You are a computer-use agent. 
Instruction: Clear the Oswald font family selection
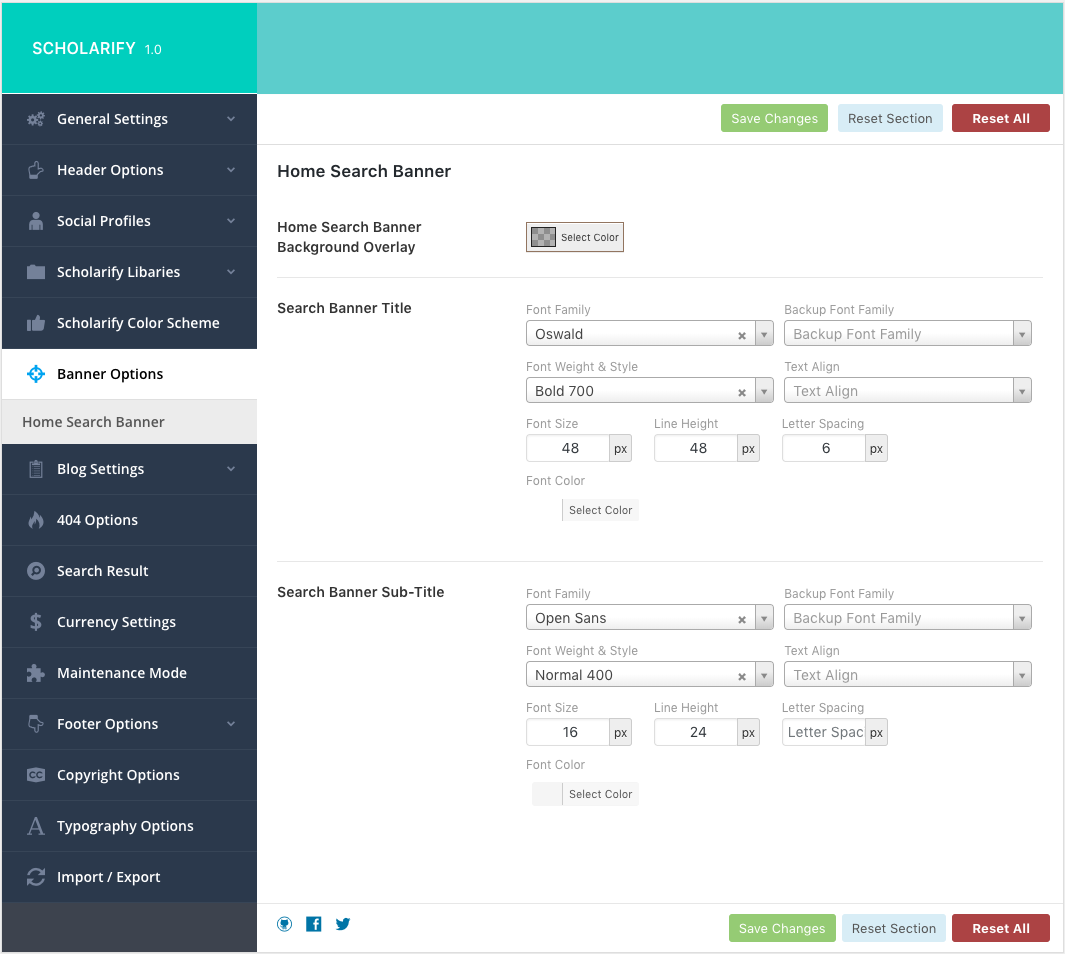tap(742, 335)
